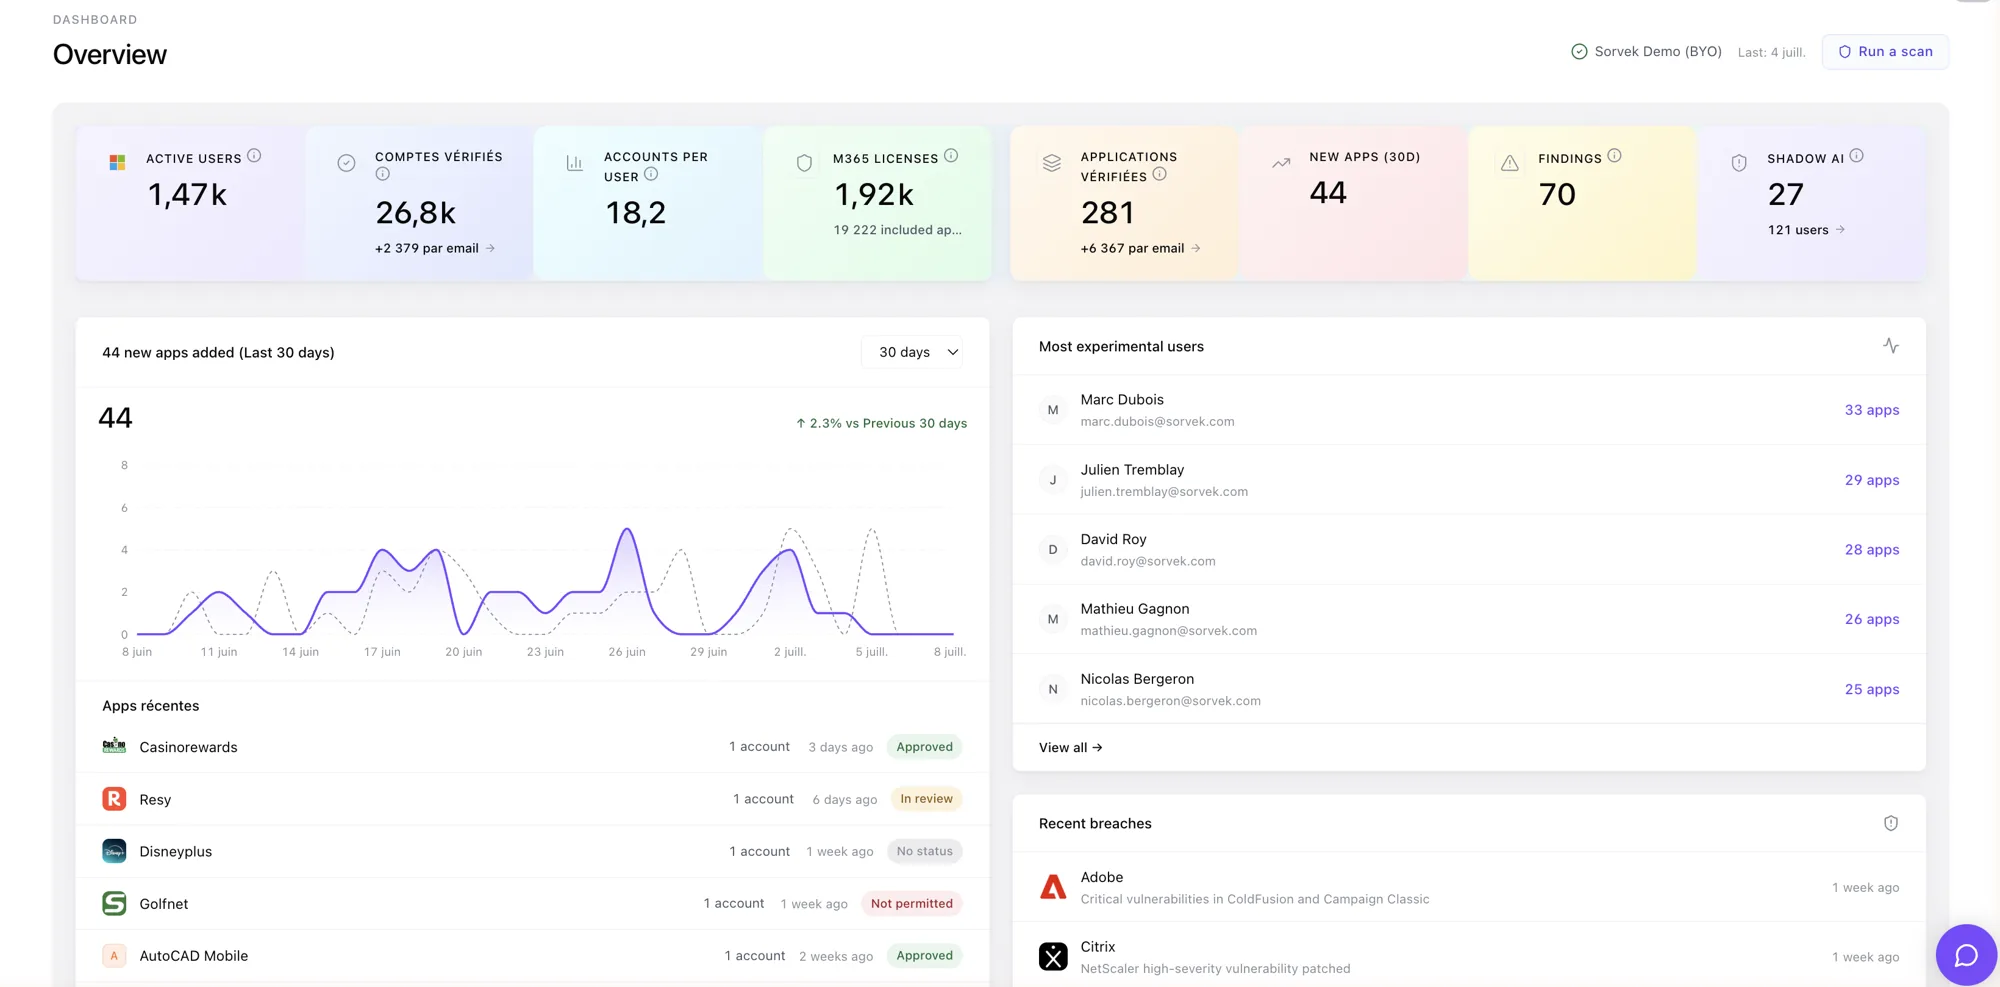Viewport: 2000px width, 987px height.
Task: Click the info icon beside Active Users
Action: click(x=254, y=156)
